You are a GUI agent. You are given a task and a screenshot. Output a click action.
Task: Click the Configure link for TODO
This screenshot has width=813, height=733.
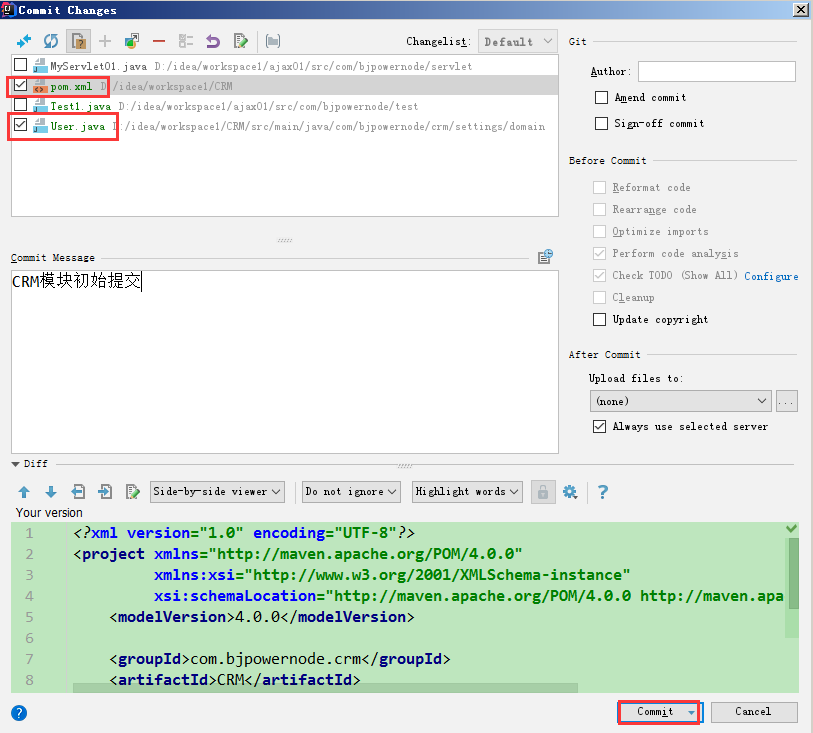coord(771,276)
